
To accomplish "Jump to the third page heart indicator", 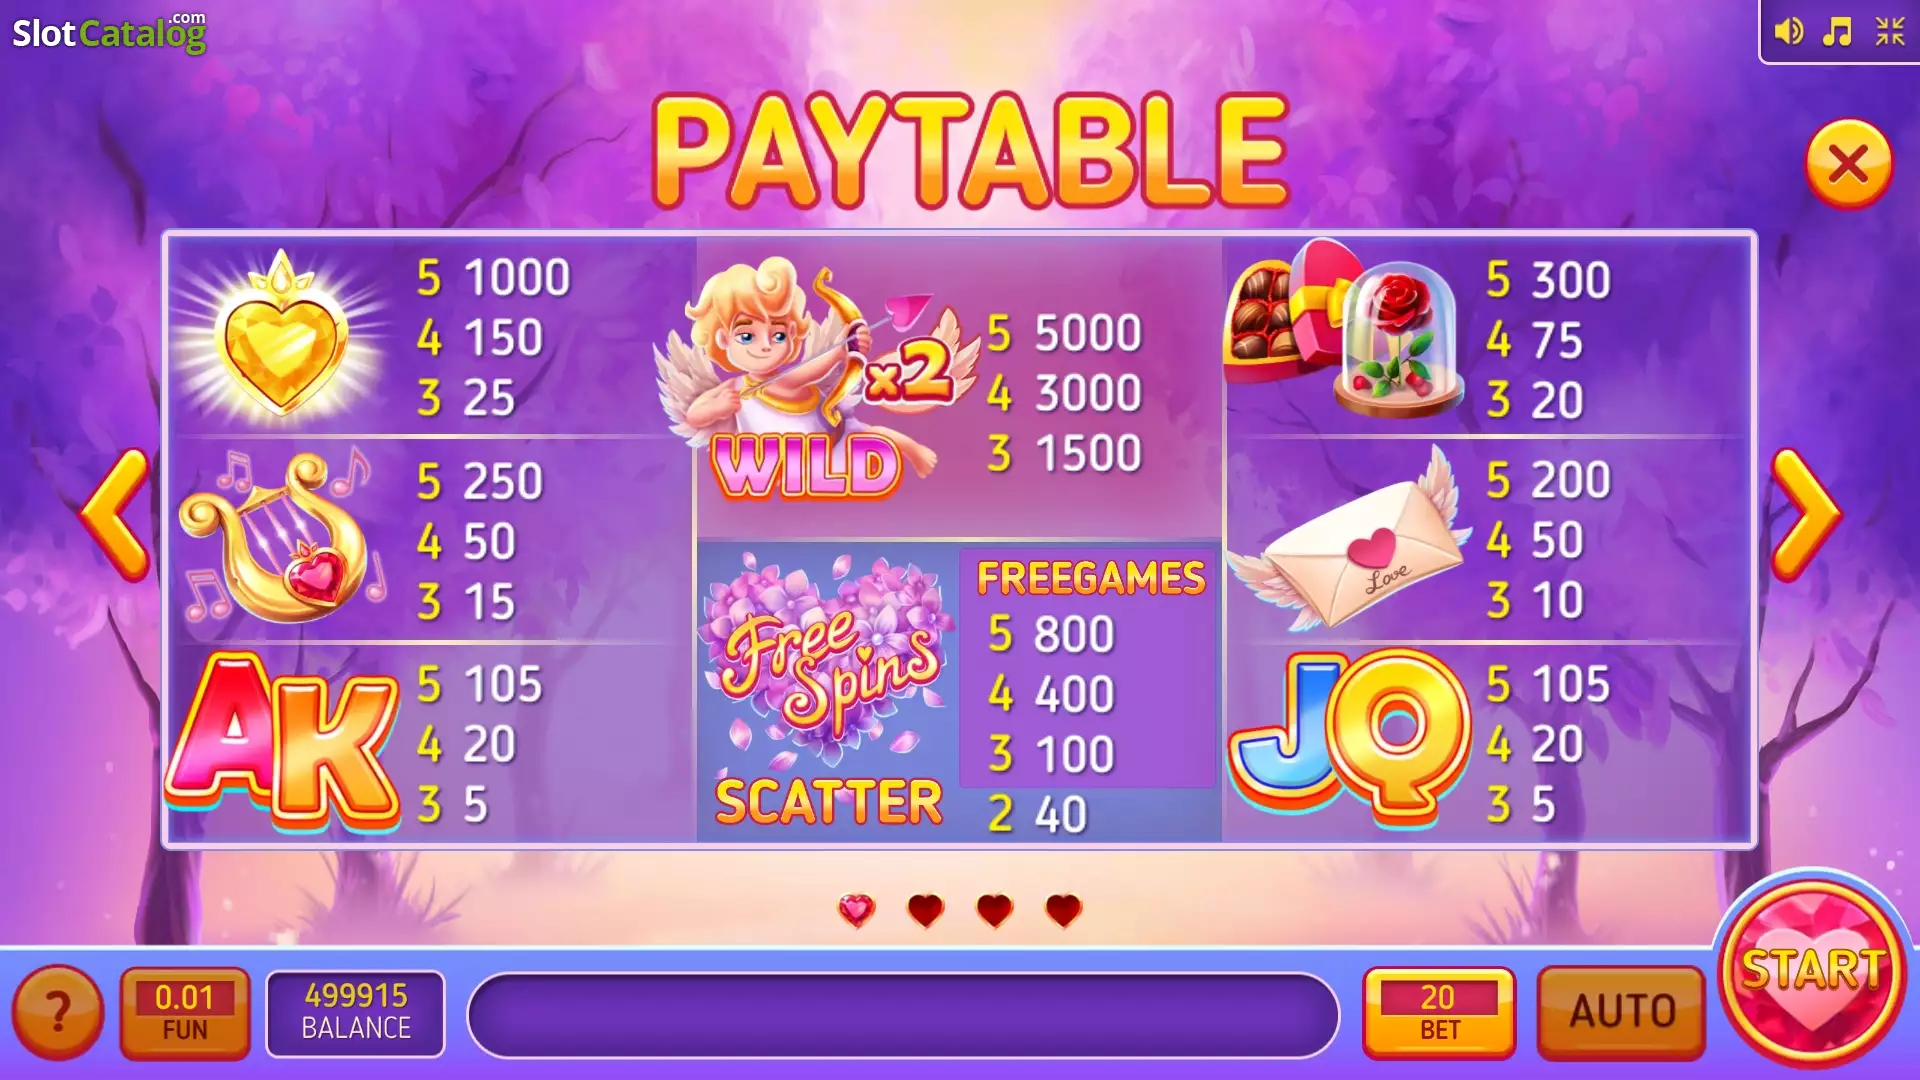I will [x=995, y=910].
